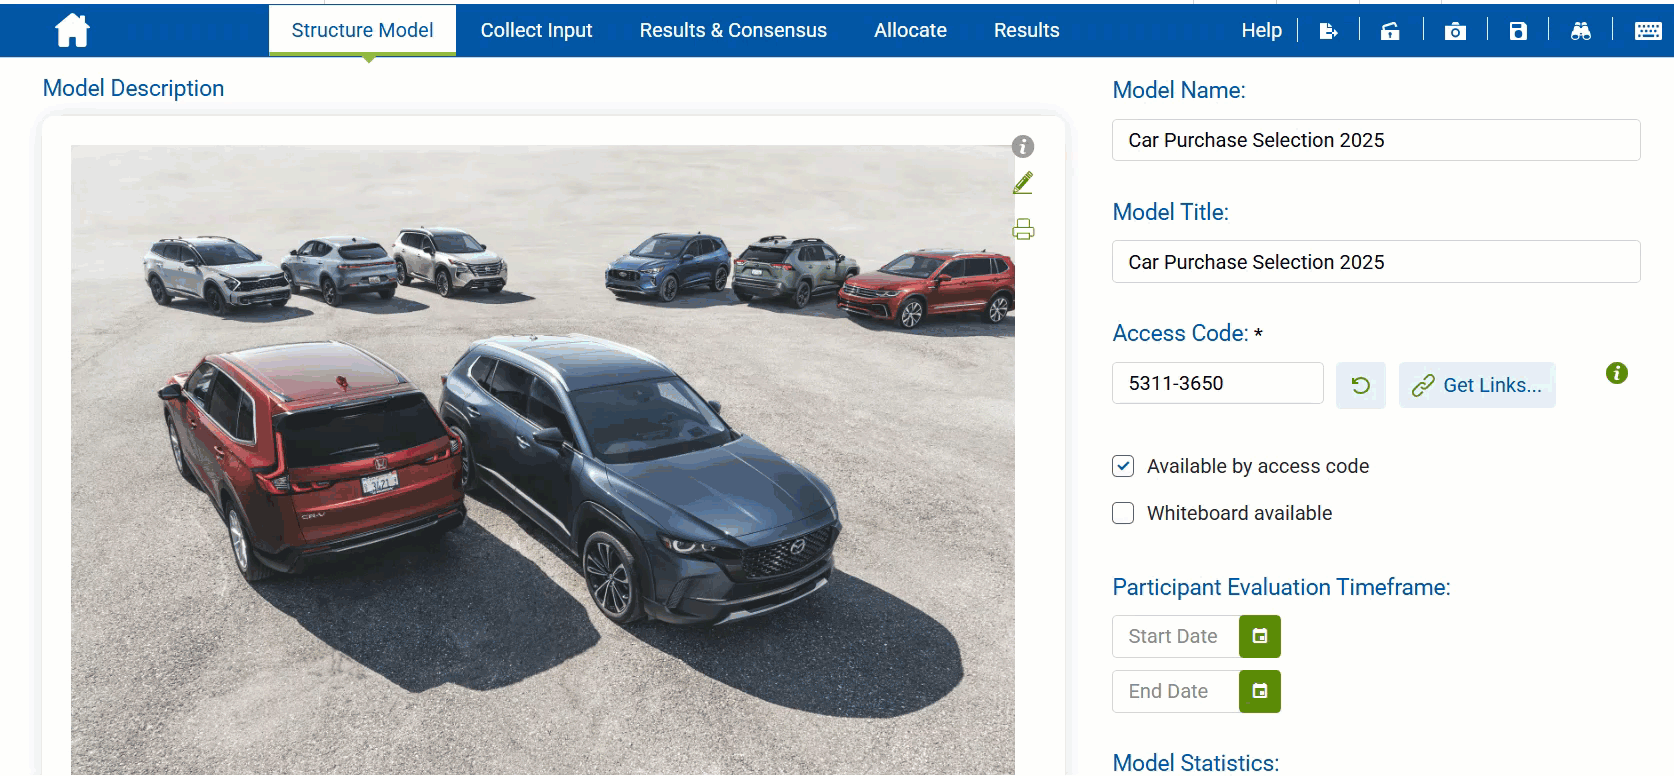Screen dimensions: 1674x776
Task: Click the export file icon in top bar
Action: 1328,31
